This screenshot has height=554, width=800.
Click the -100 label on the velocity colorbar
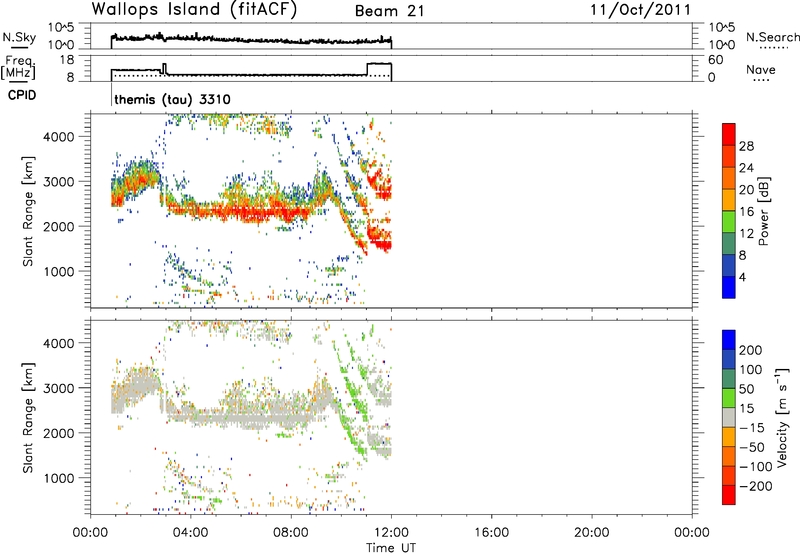point(756,467)
